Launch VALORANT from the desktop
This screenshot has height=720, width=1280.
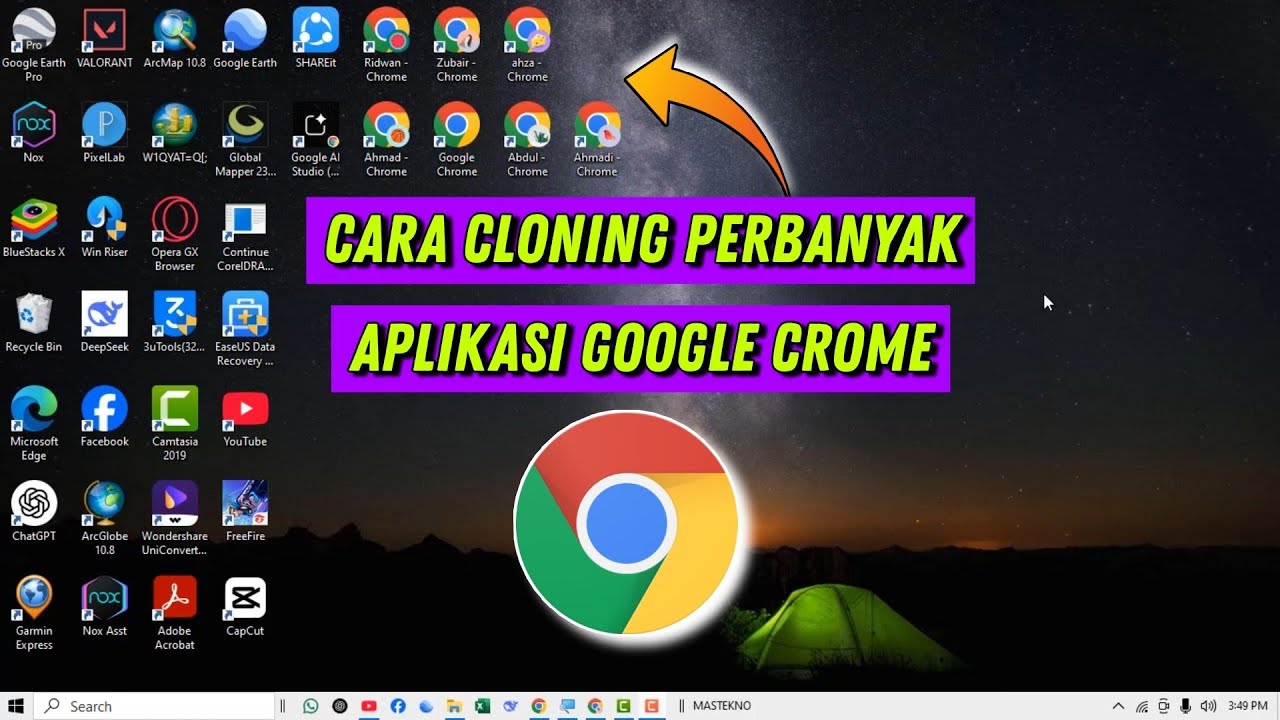click(x=104, y=38)
